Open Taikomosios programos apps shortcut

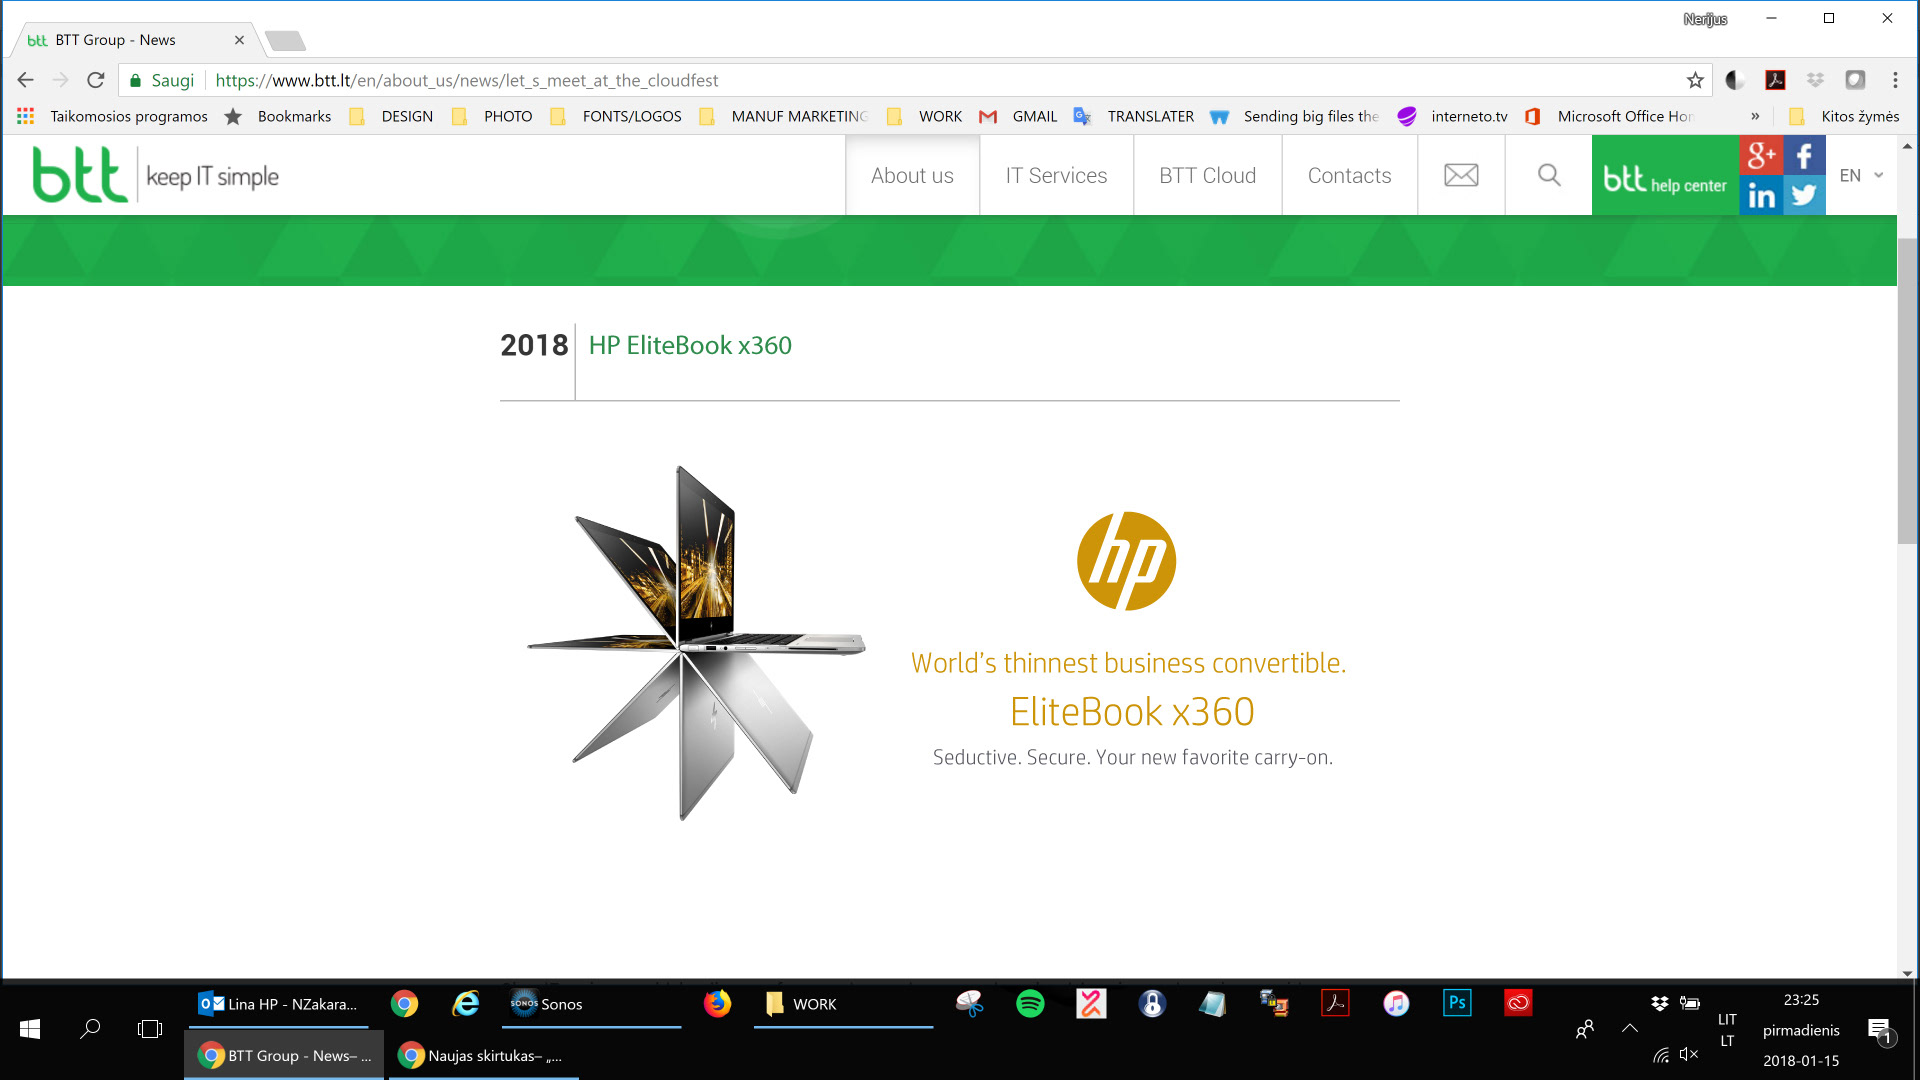pyautogui.click(x=112, y=116)
